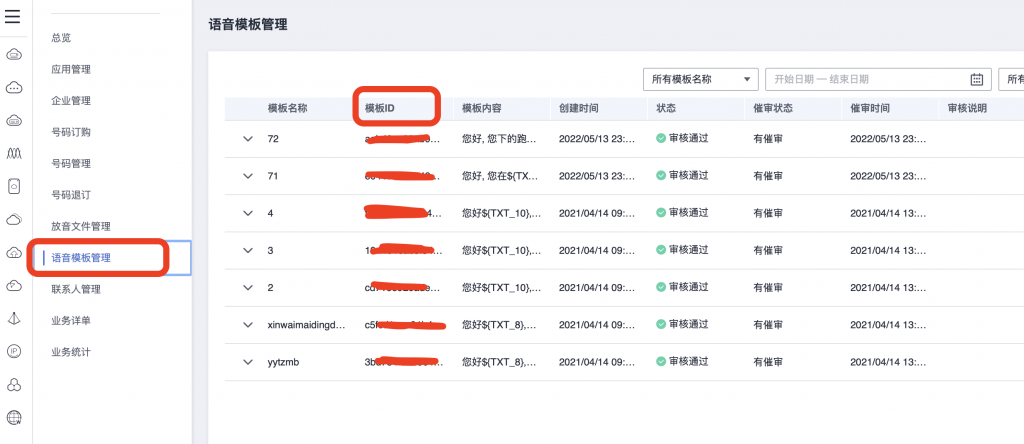Screen dimensions: 1024x444
Task: Click the 创建时间 column header
Action: pyautogui.click(x=579, y=108)
